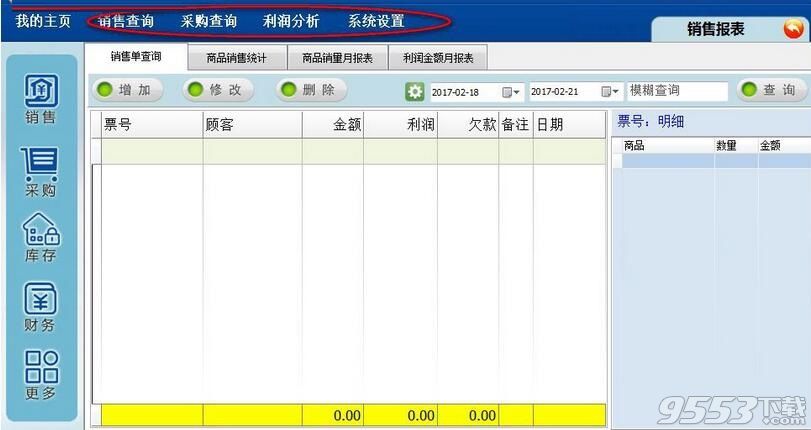Click 商品 column header in detail panel
Image resolution: width=811 pixels, height=430 pixels.
(x=668, y=146)
